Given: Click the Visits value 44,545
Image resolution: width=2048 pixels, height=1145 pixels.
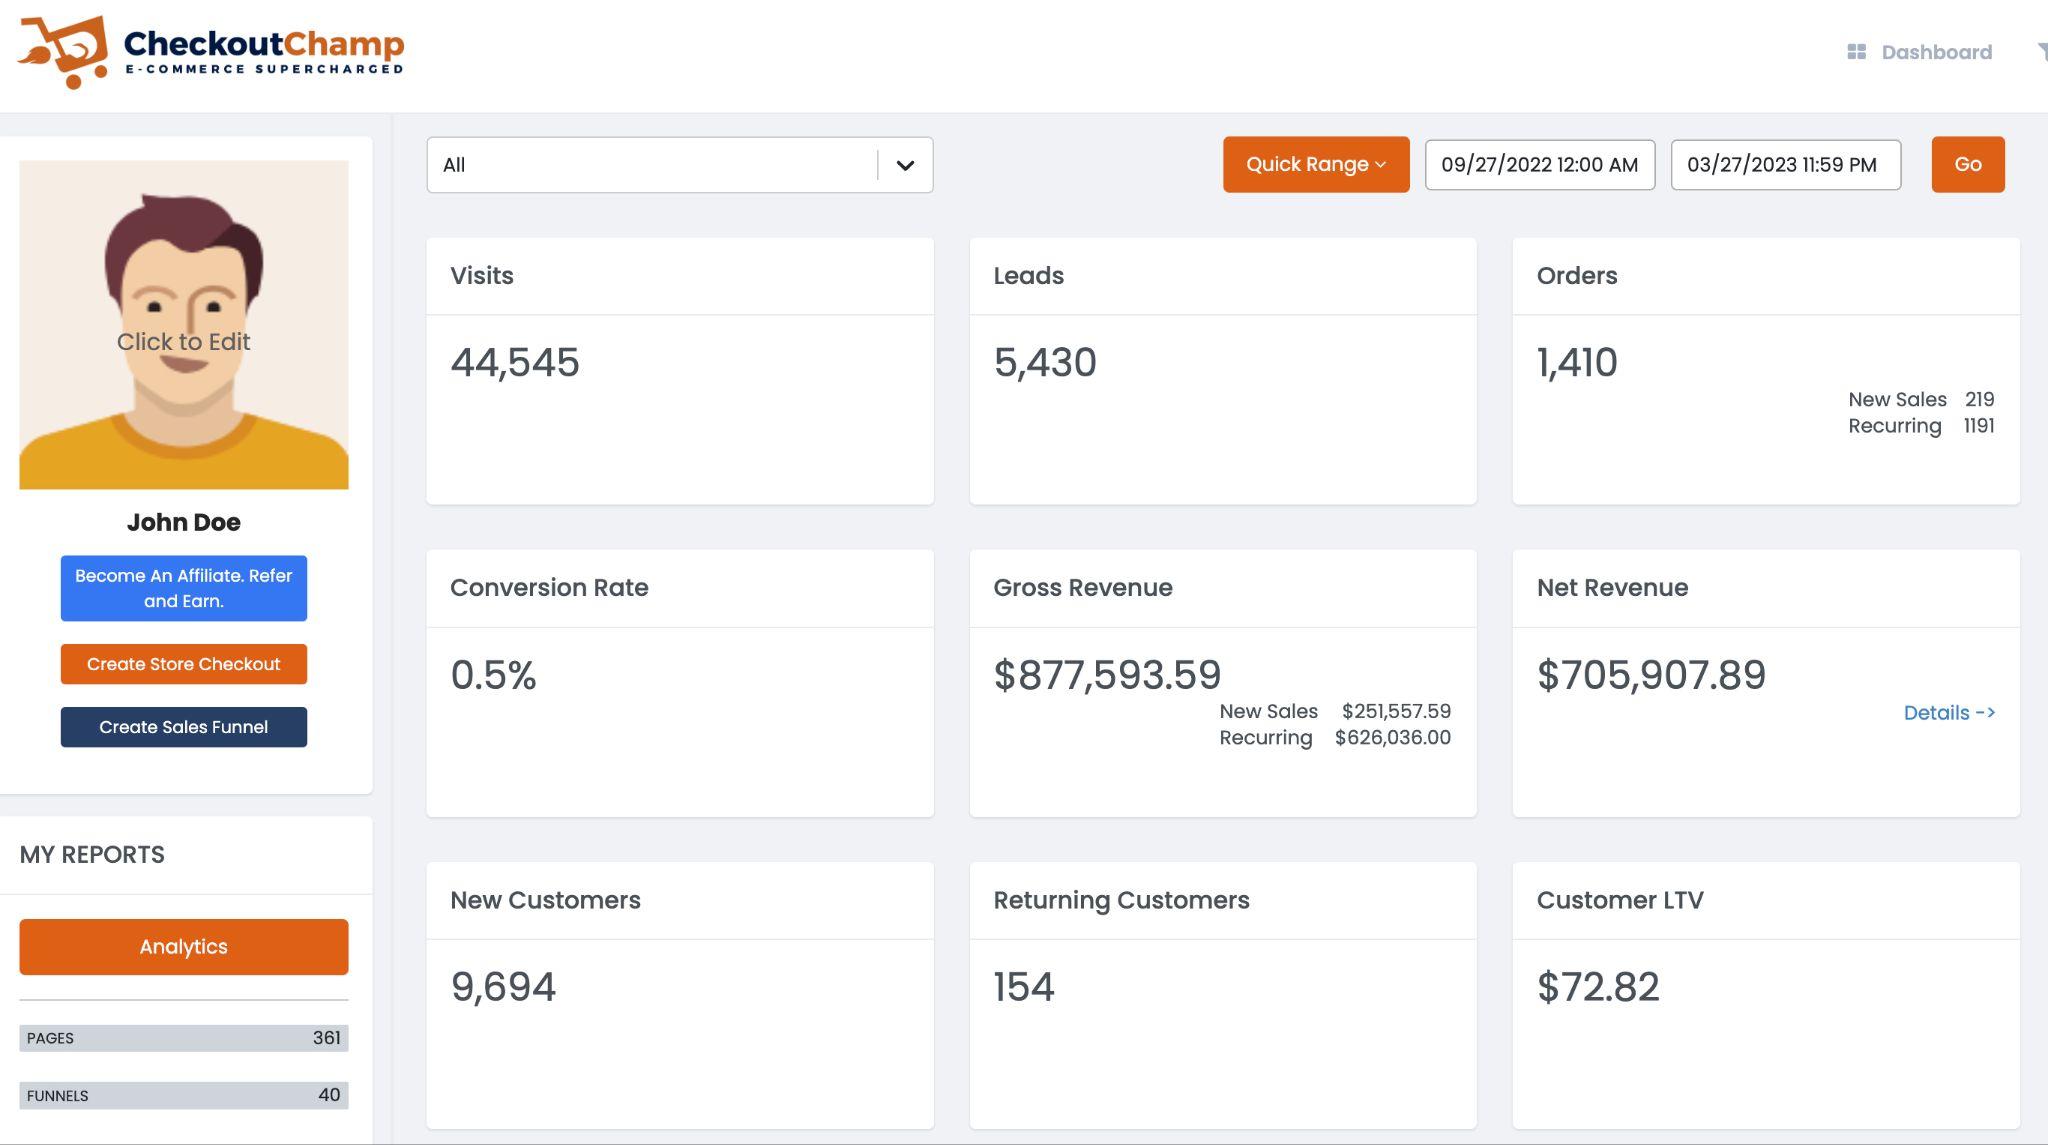Looking at the screenshot, I should [x=515, y=362].
